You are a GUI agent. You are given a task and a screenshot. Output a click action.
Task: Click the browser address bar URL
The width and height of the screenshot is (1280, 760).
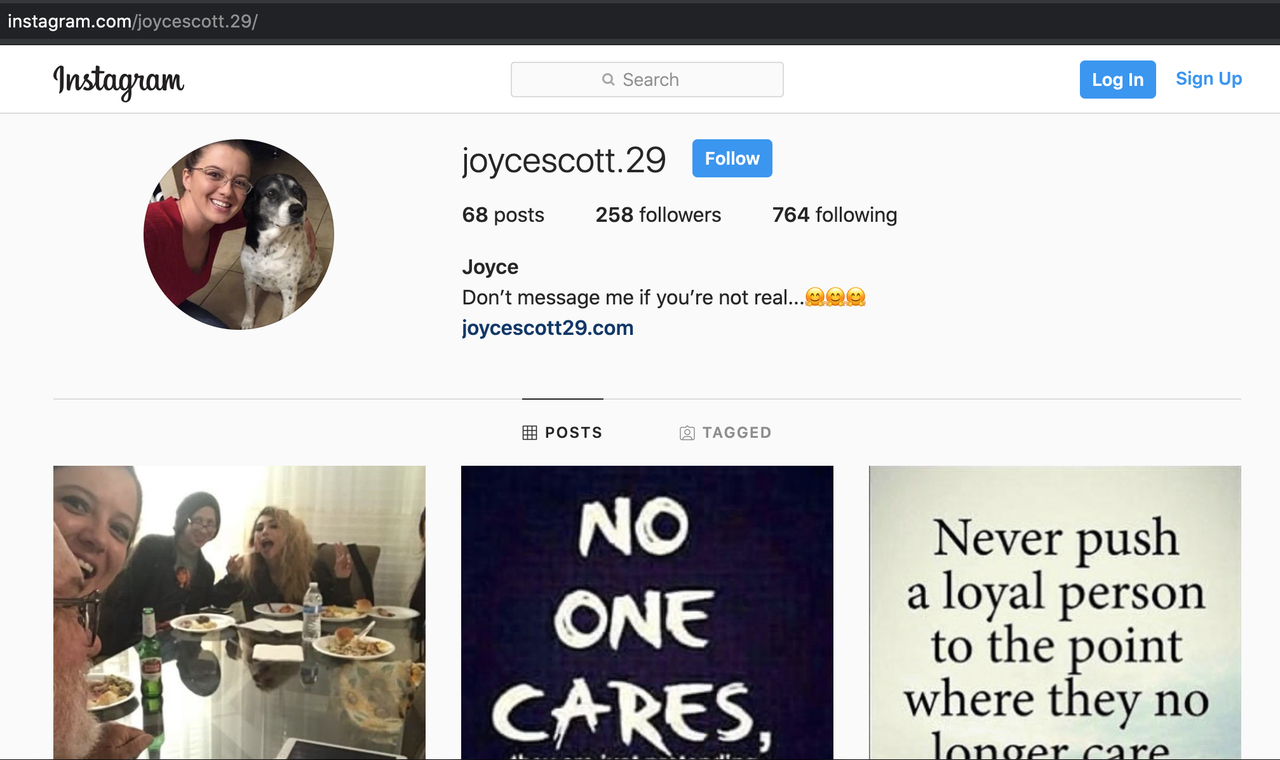coord(132,21)
